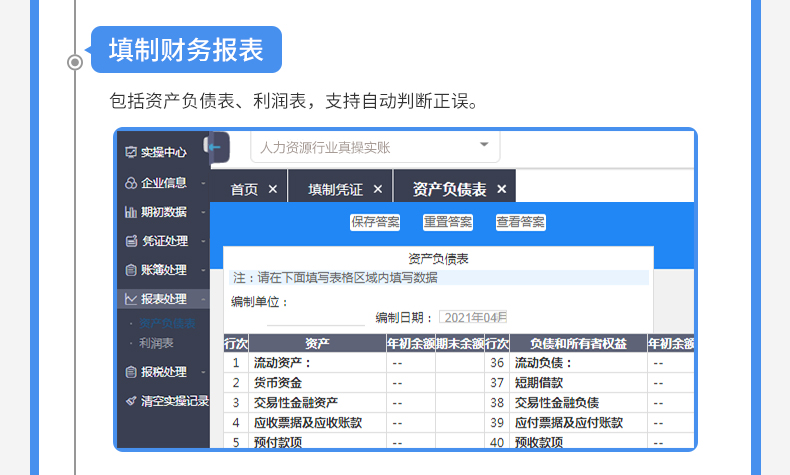The image size is (790, 475).
Task: Expand the 期初数据 menu chevron
Action: [203, 213]
